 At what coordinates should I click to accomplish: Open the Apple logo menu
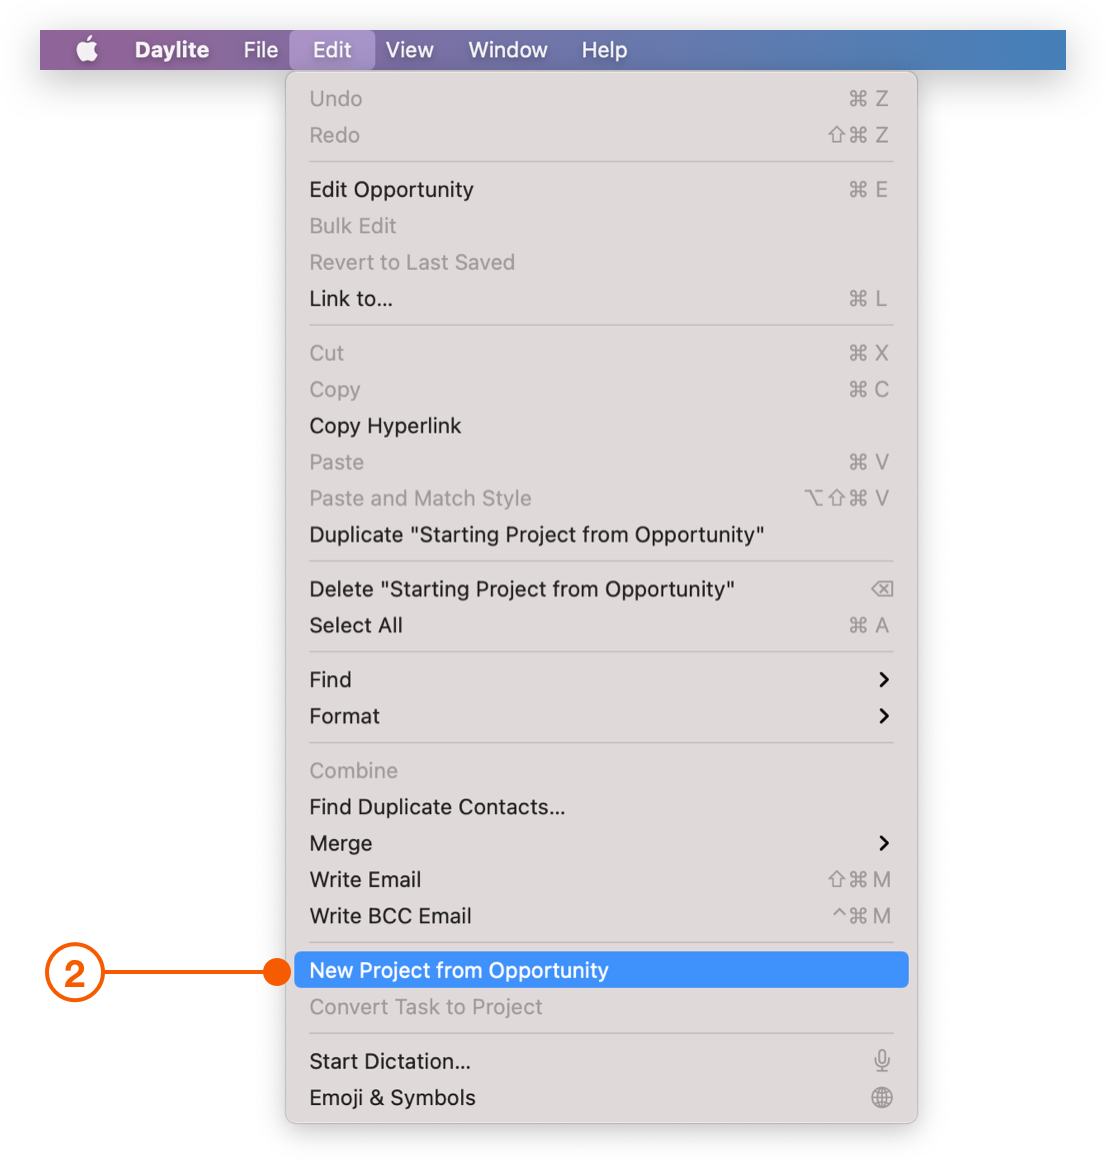(x=87, y=50)
